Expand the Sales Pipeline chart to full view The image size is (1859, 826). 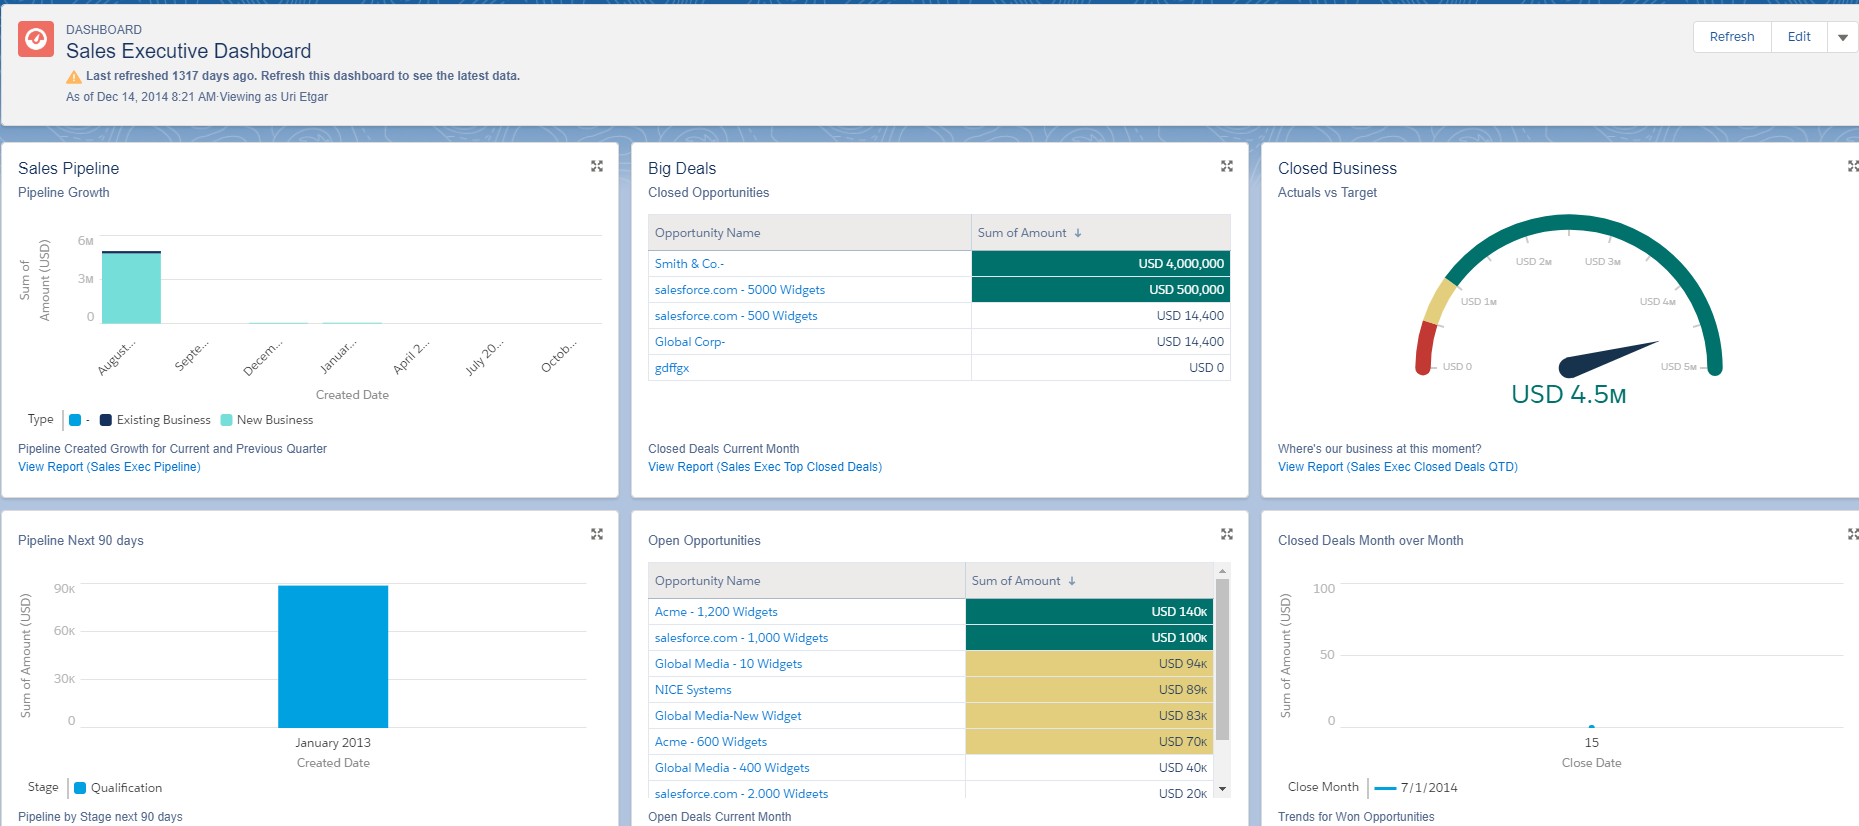point(597,166)
